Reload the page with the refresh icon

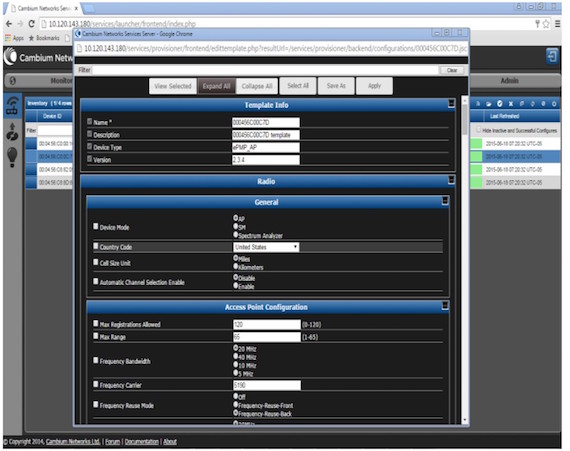click(x=31, y=24)
